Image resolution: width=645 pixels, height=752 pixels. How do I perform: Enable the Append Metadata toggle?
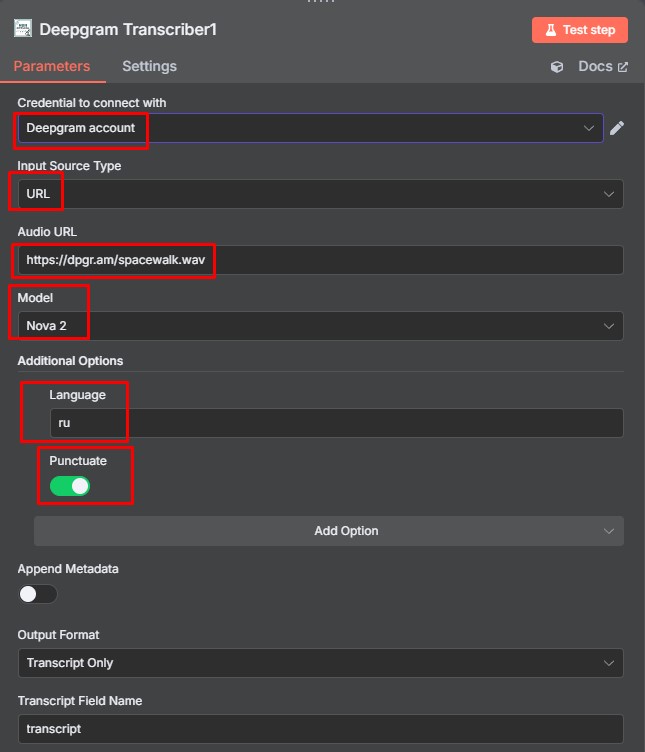click(37, 594)
